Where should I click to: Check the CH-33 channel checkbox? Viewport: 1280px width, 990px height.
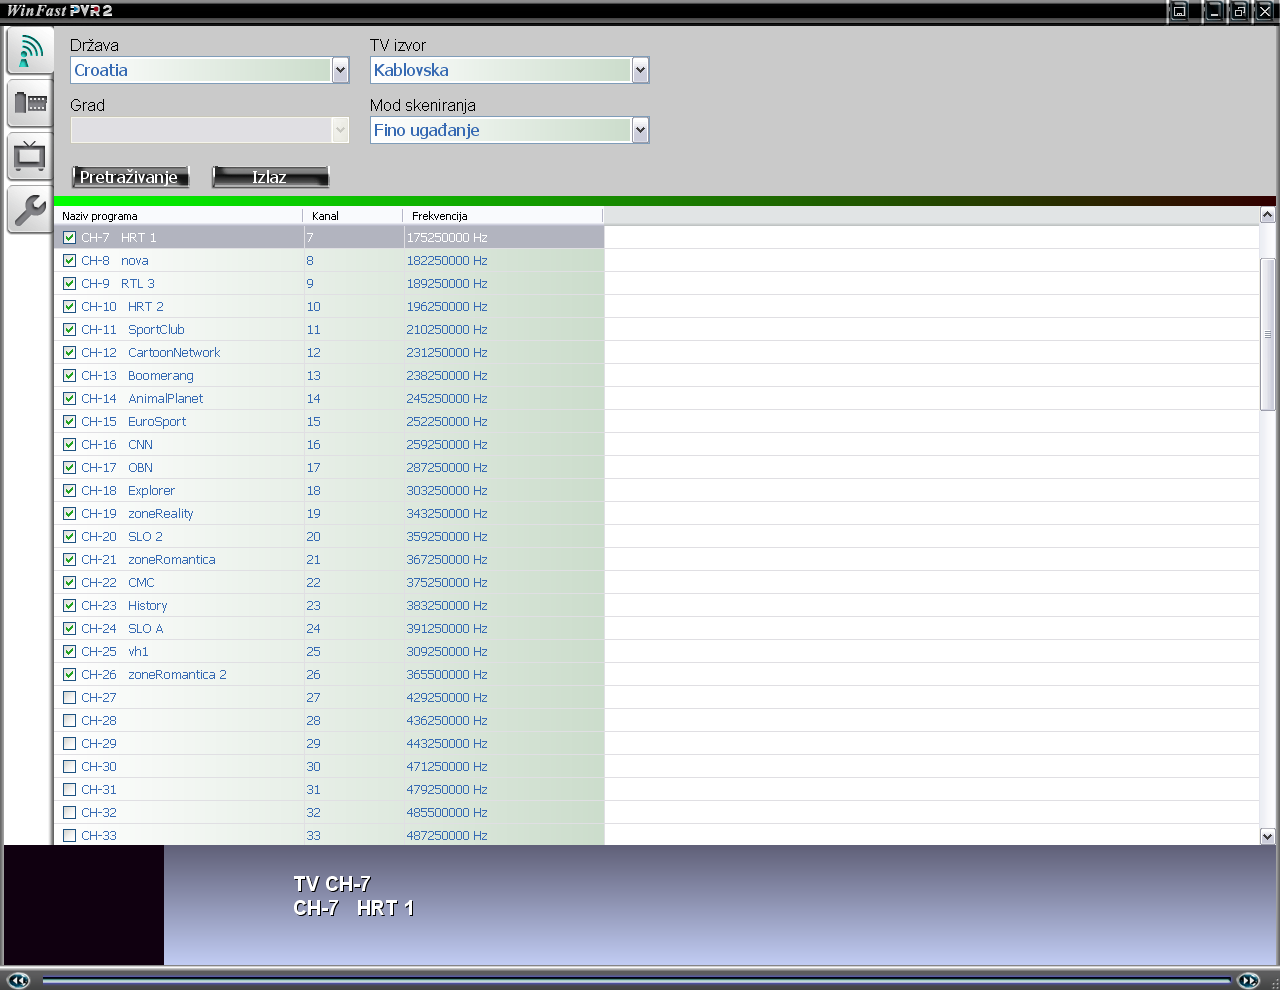coord(70,836)
